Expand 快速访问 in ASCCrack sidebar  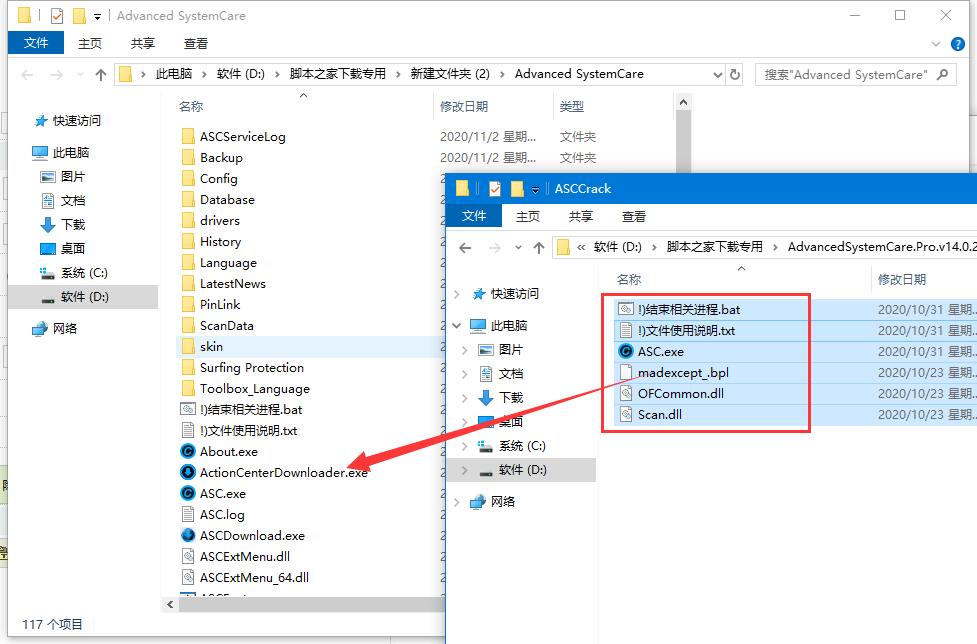click(x=457, y=294)
